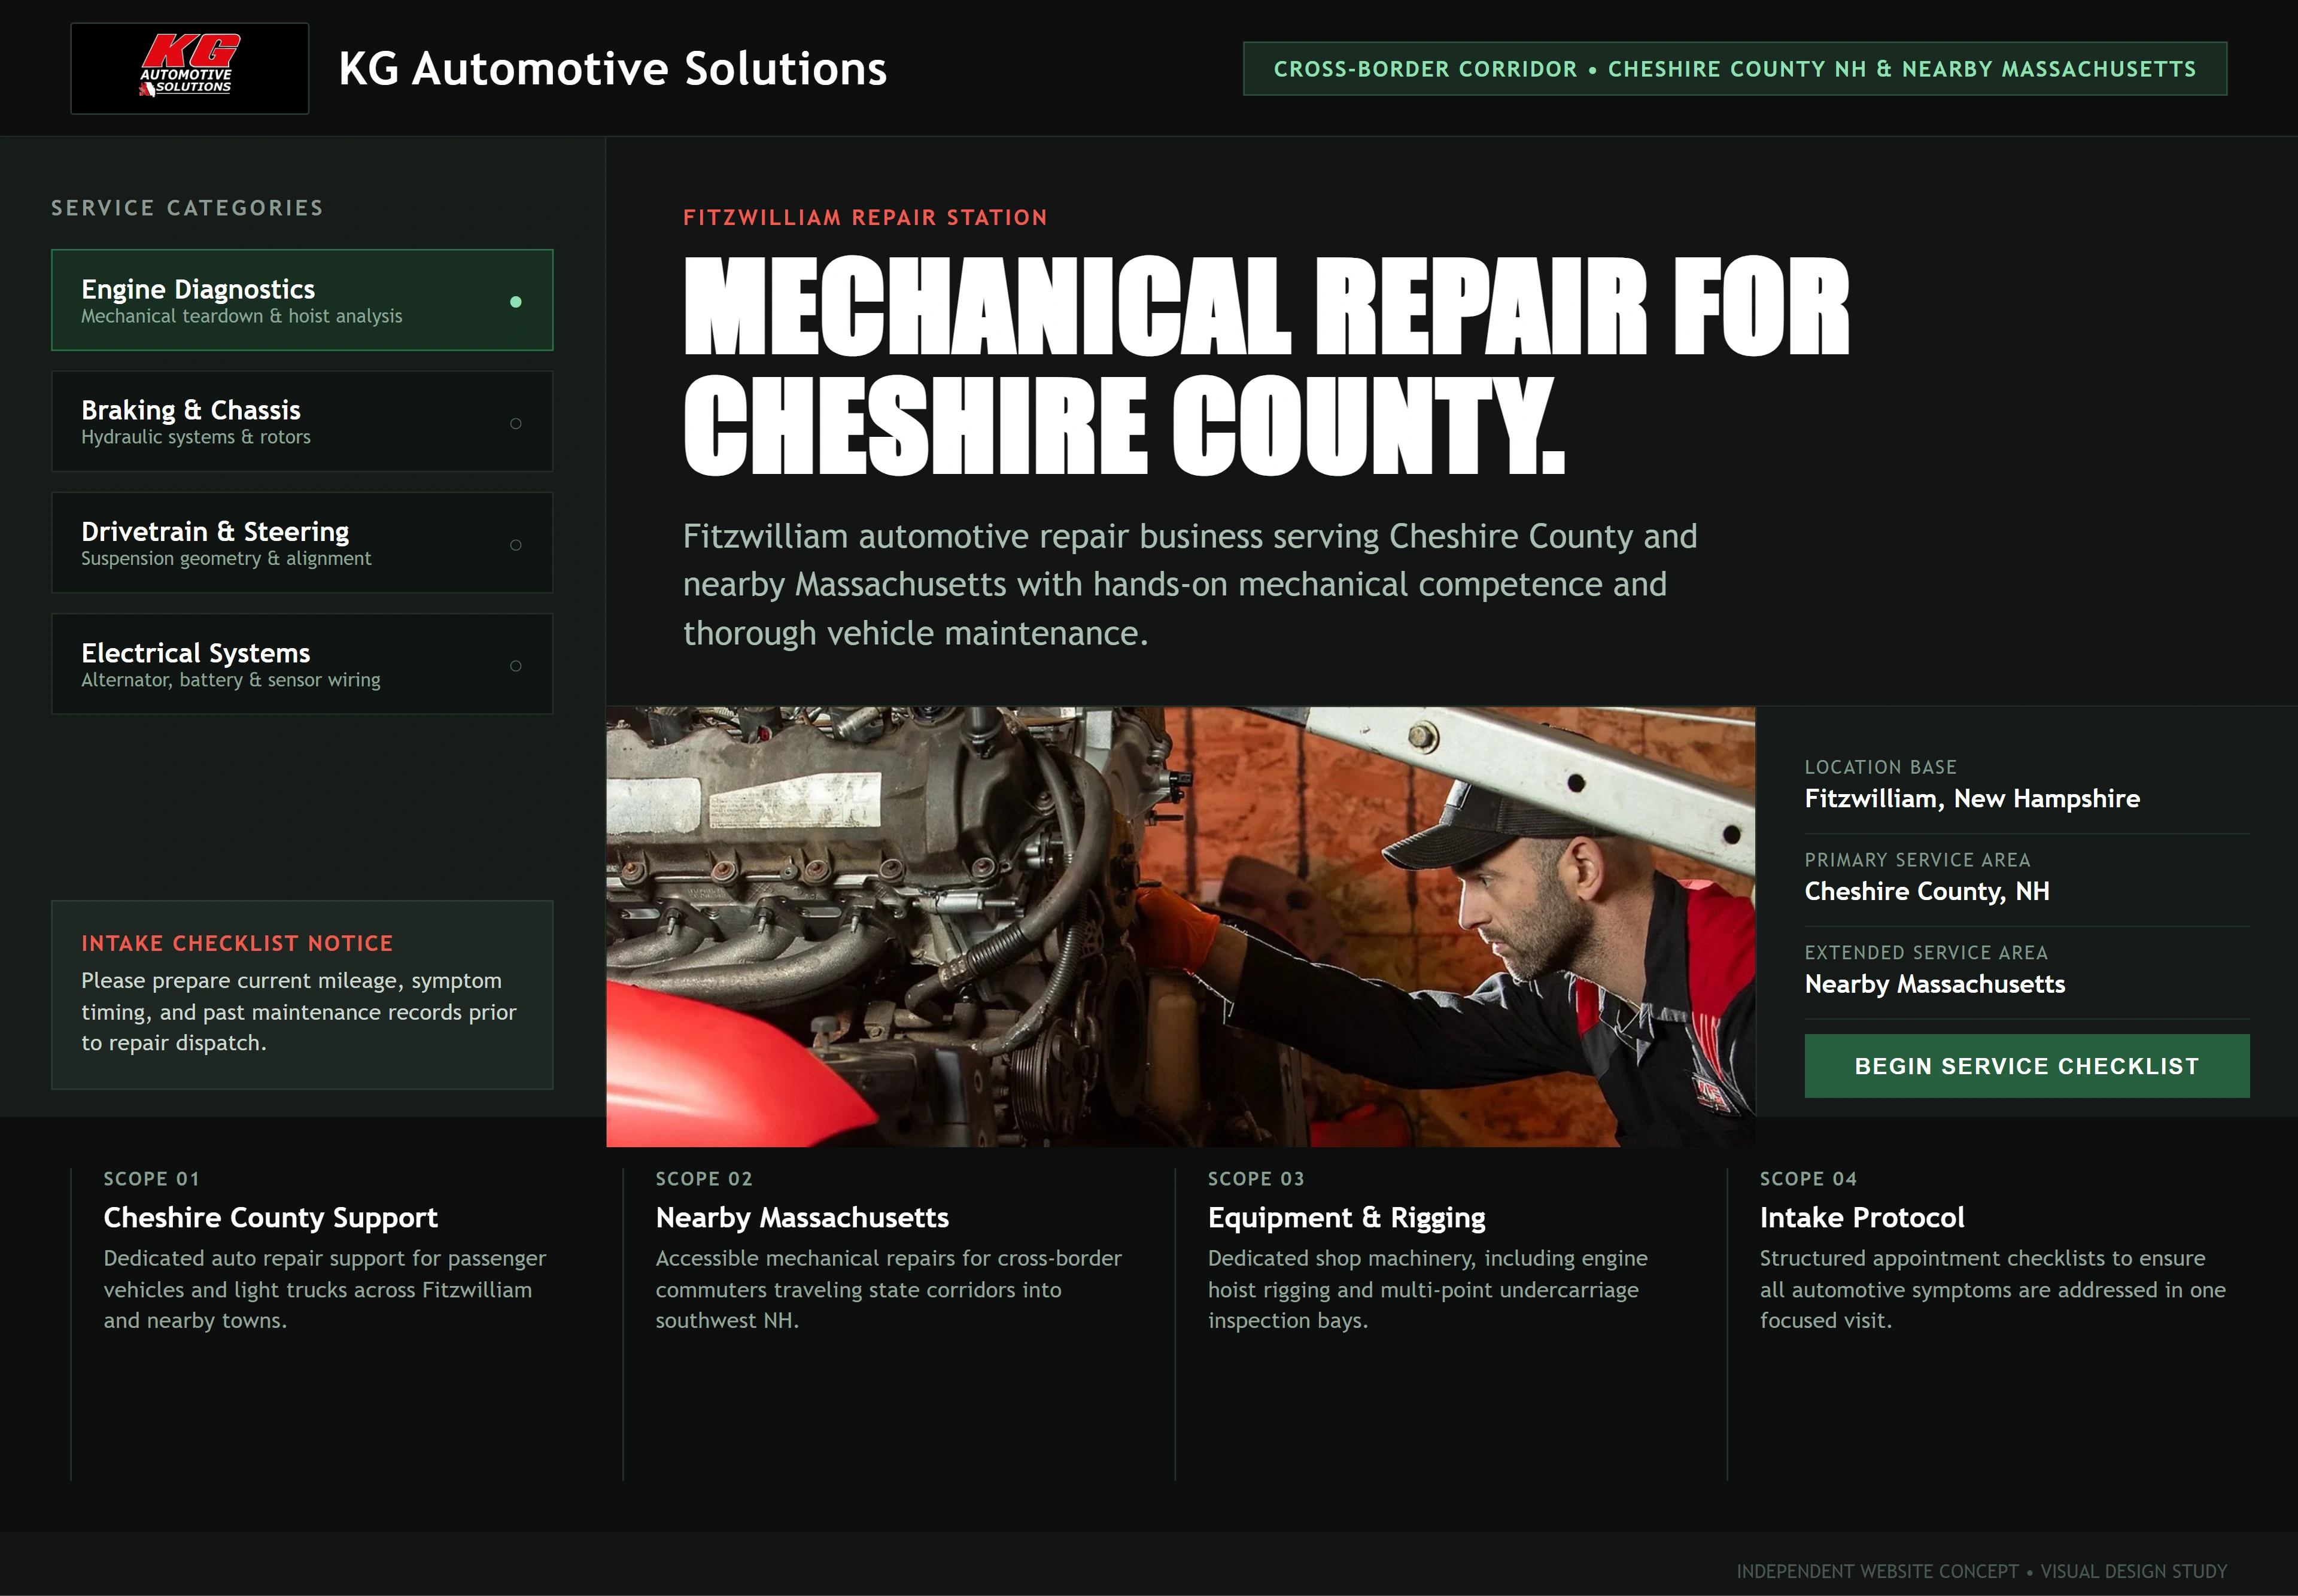
Task: Click the Fitzwilliam, New Hampshire location value
Action: (1972, 798)
